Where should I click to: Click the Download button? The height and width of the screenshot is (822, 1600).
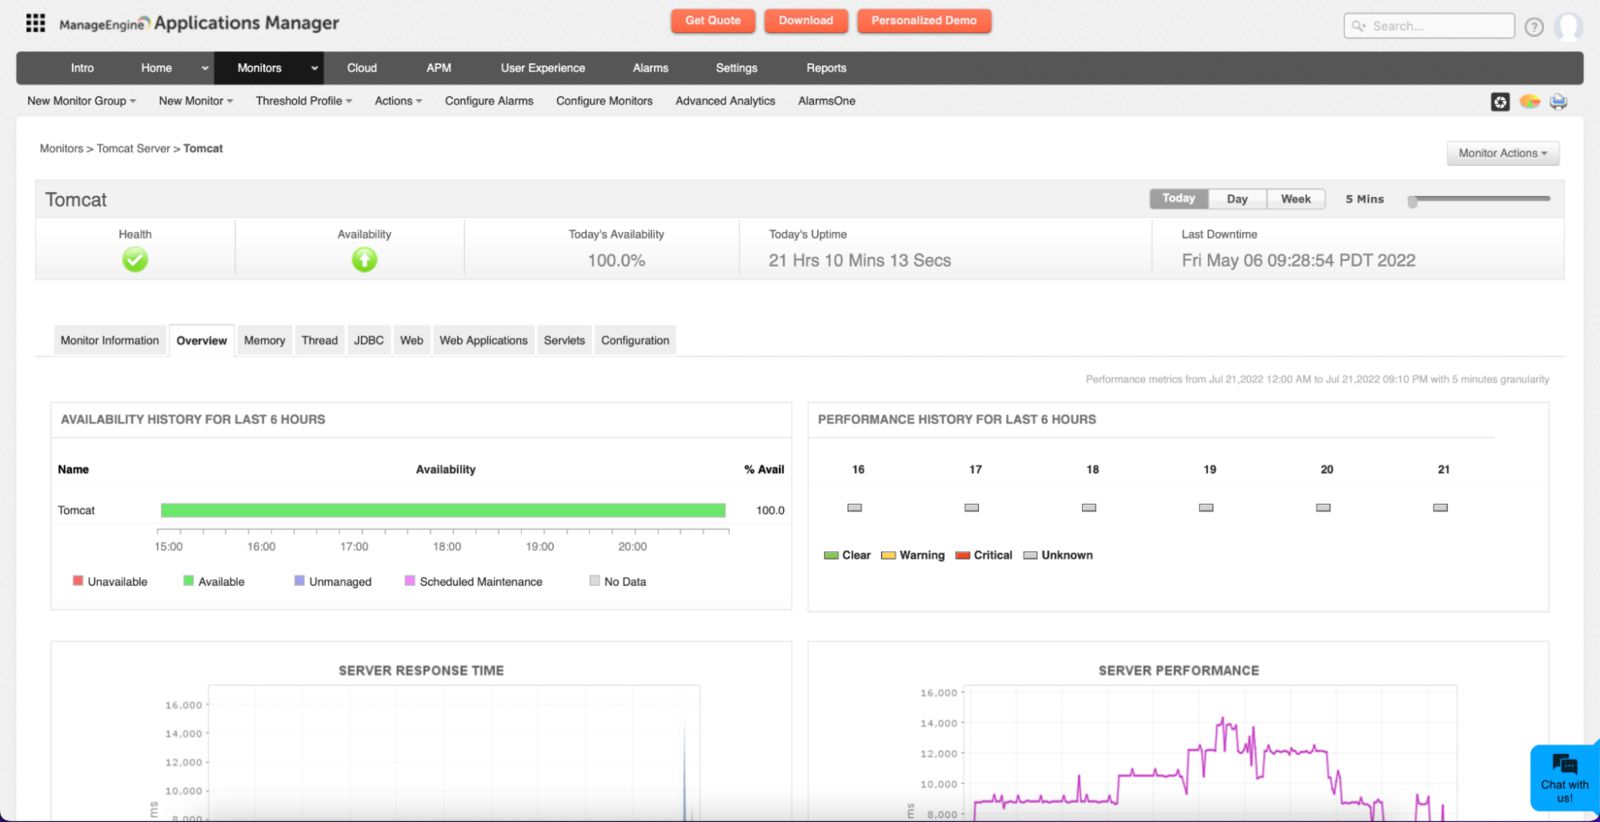coord(806,21)
